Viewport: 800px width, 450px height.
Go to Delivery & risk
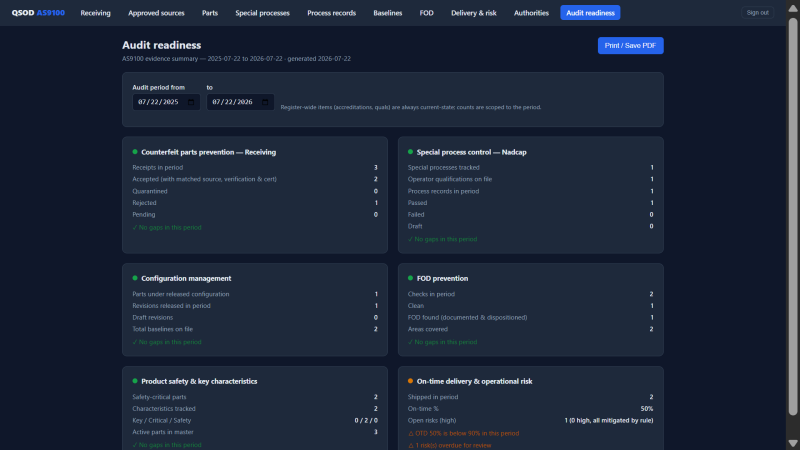(473, 13)
